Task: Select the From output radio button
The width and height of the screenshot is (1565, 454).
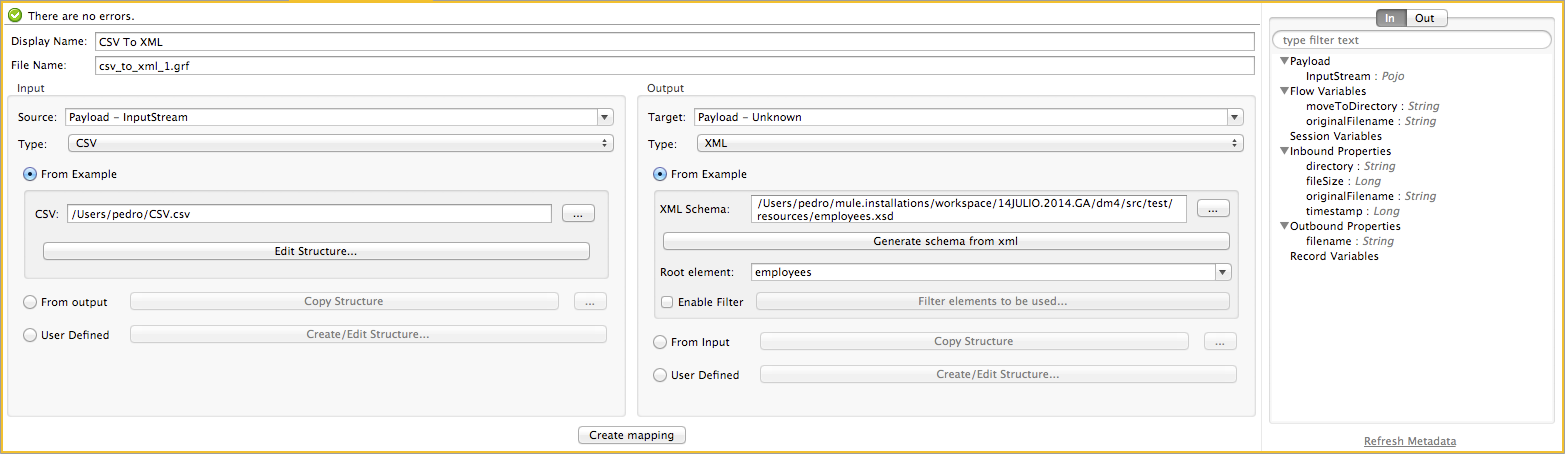Action: coord(30,302)
